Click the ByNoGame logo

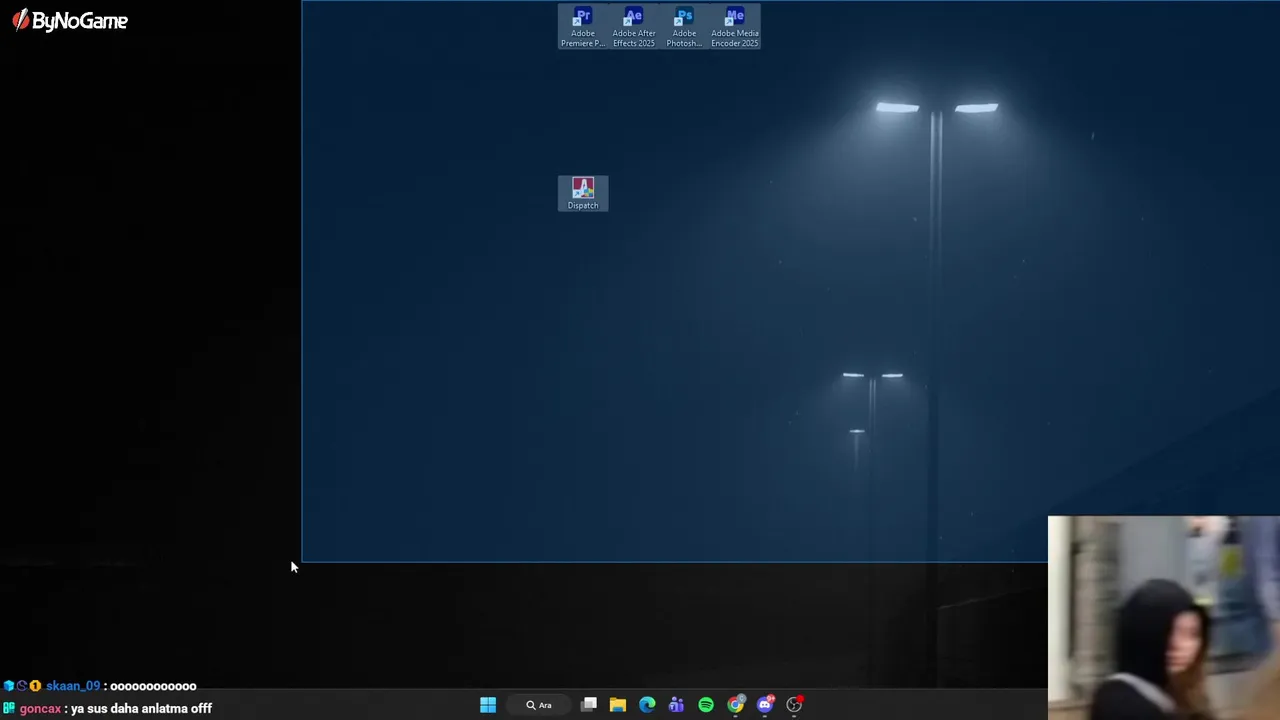(70, 20)
